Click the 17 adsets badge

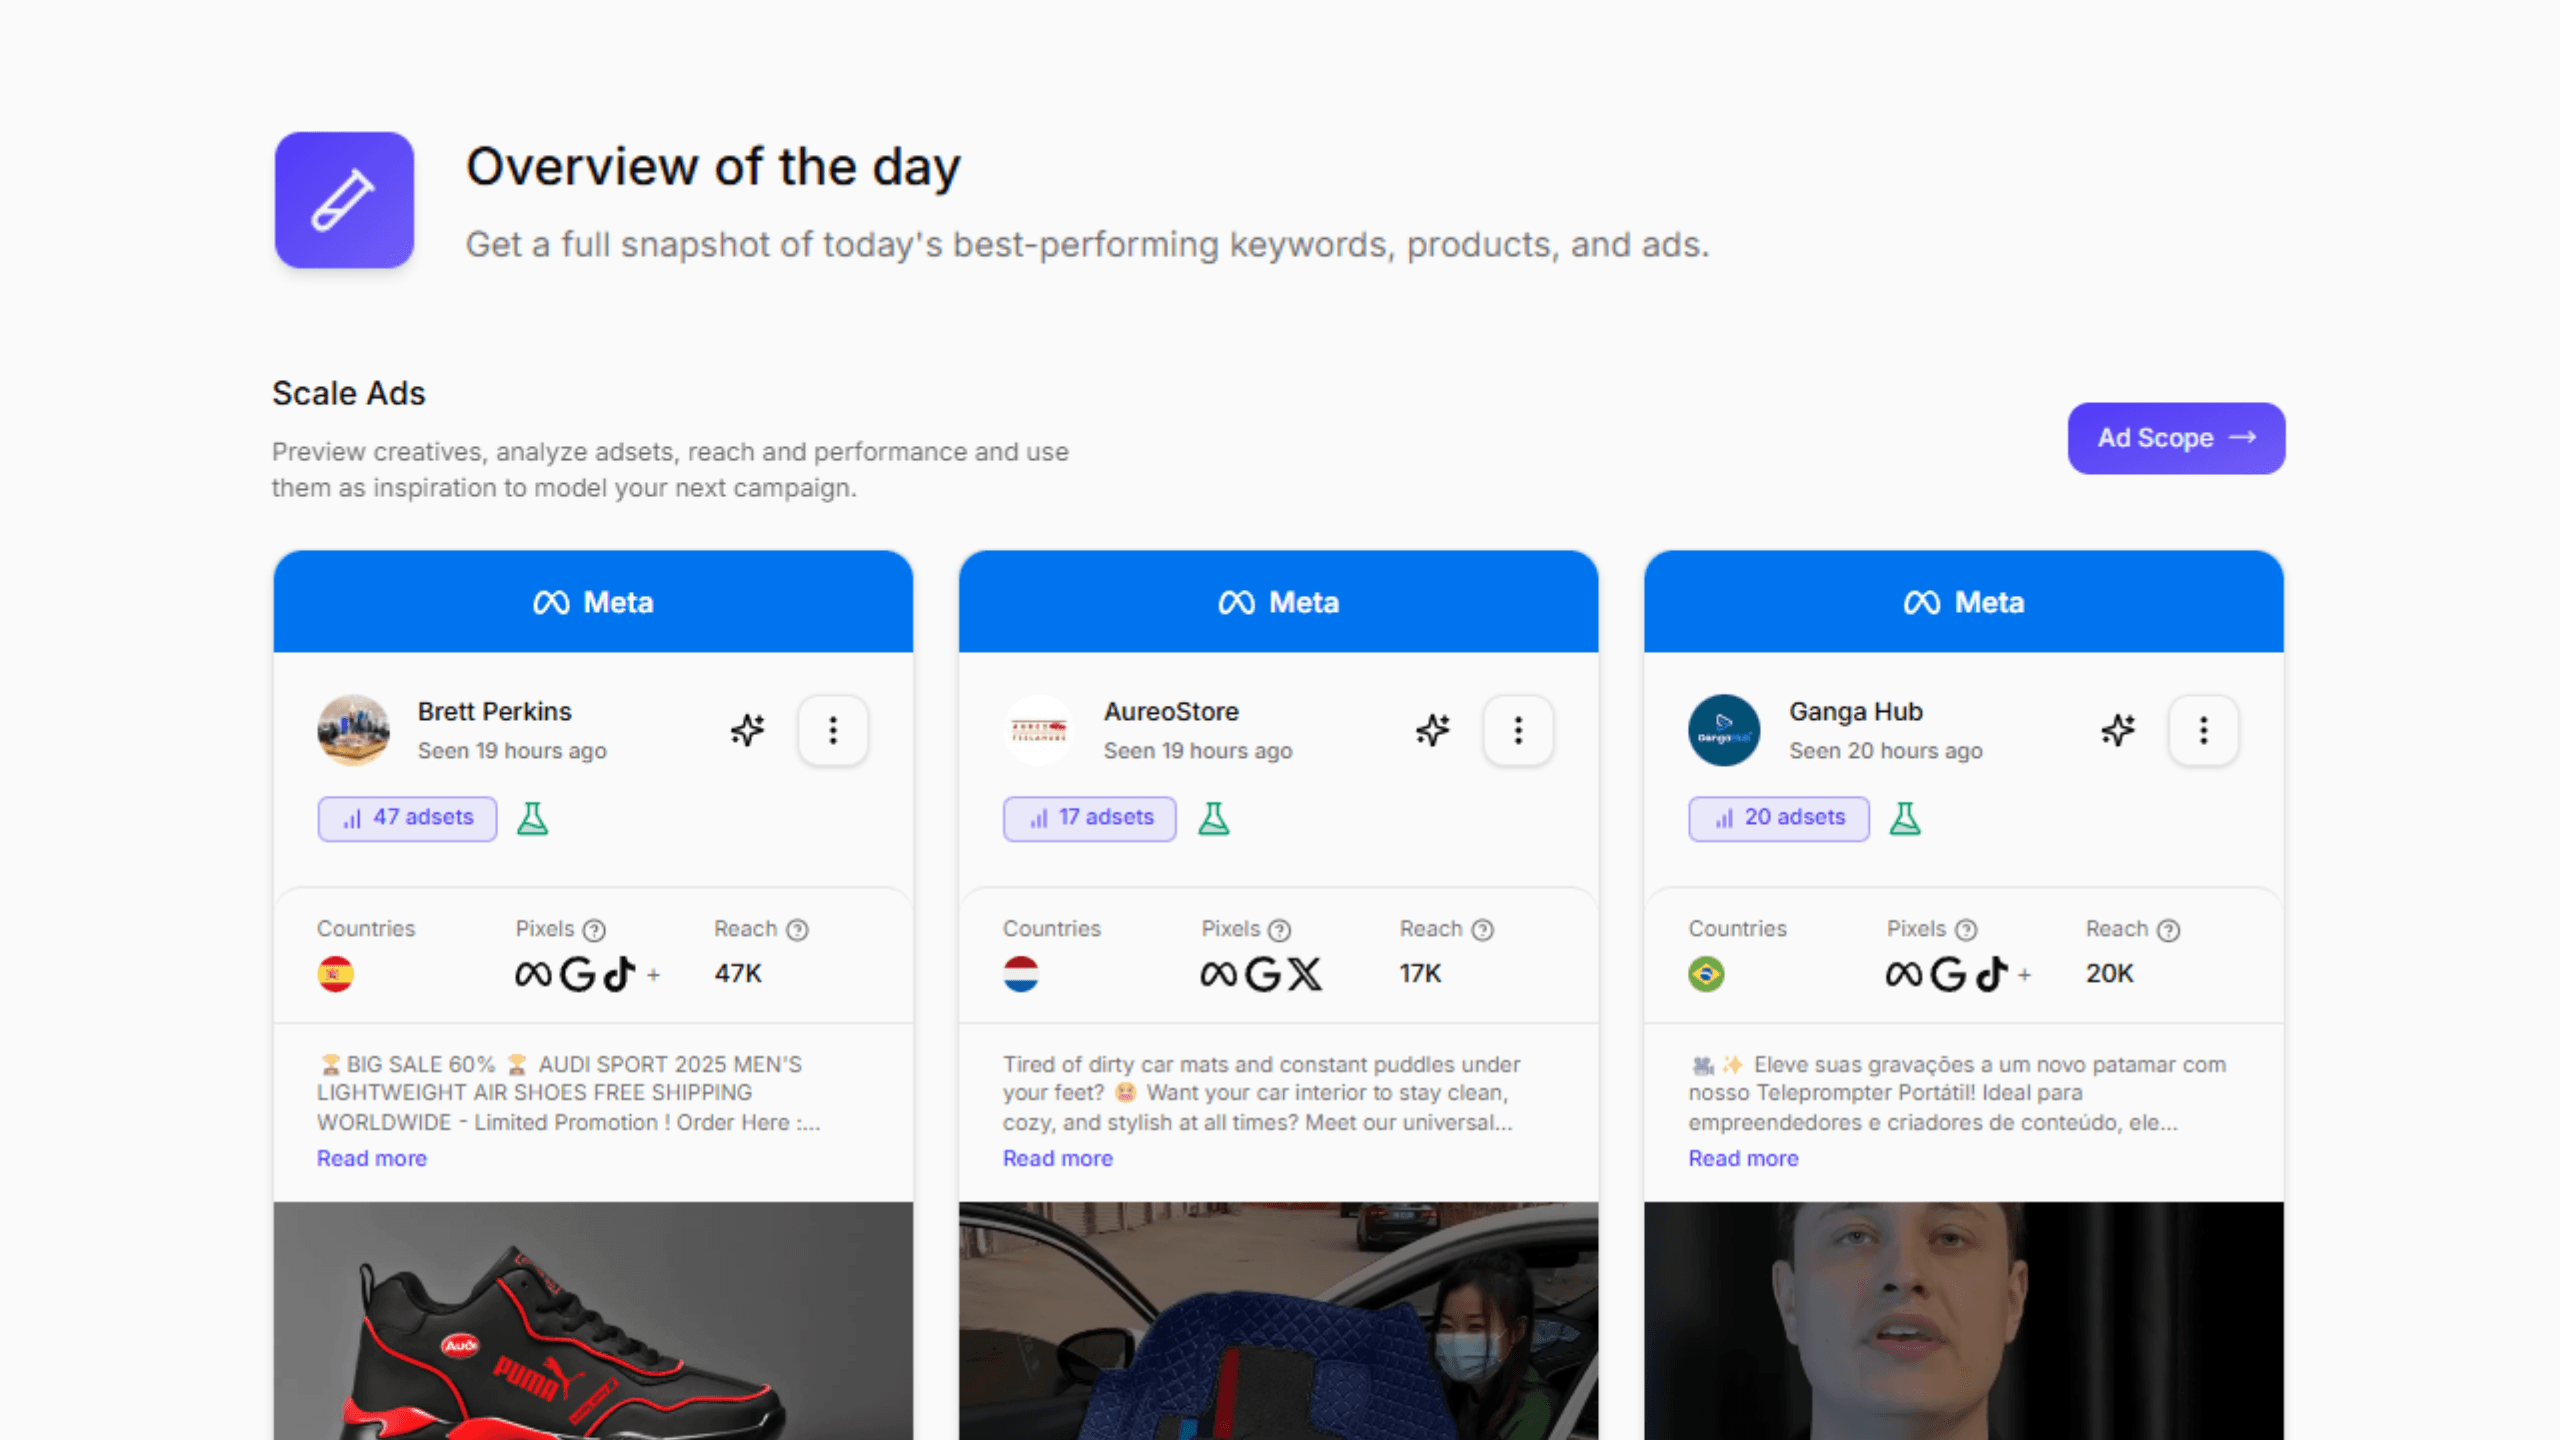pos(1090,818)
